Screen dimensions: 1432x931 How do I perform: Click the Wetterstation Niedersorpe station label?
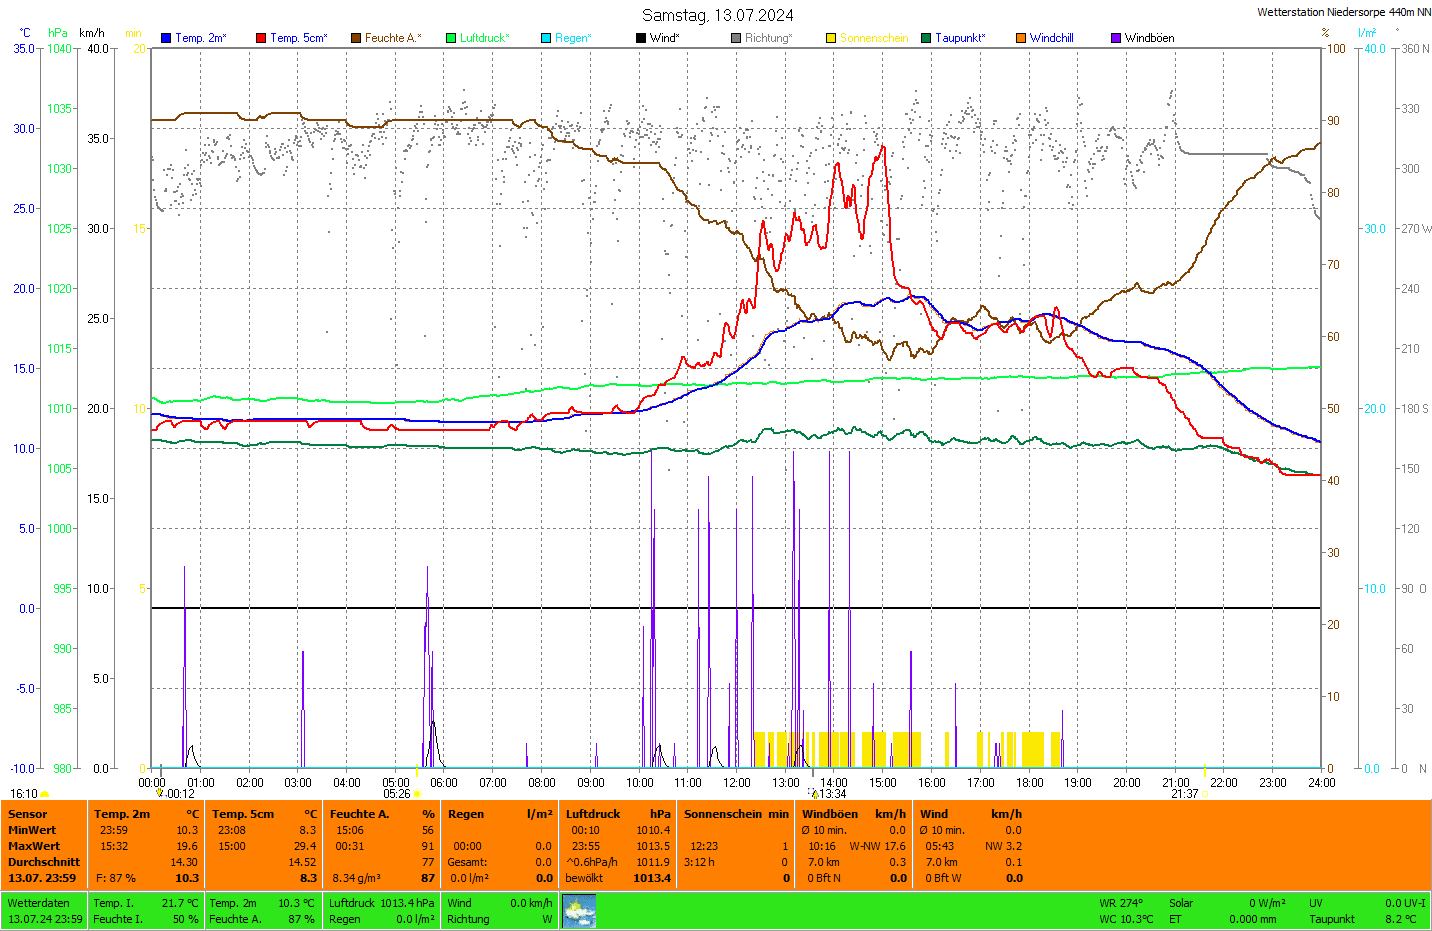[x=1343, y=12]
